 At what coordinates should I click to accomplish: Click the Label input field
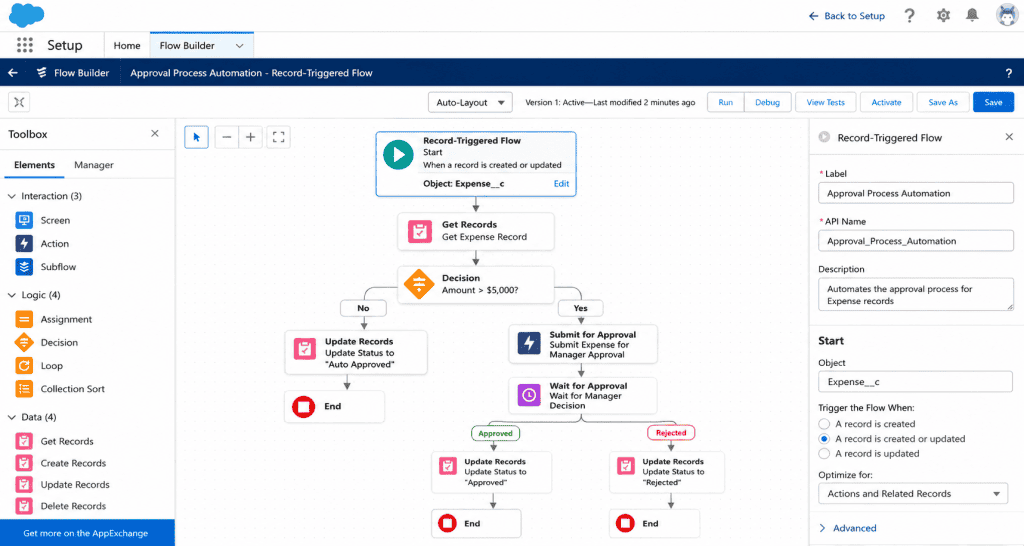click(x=916, y=193)
